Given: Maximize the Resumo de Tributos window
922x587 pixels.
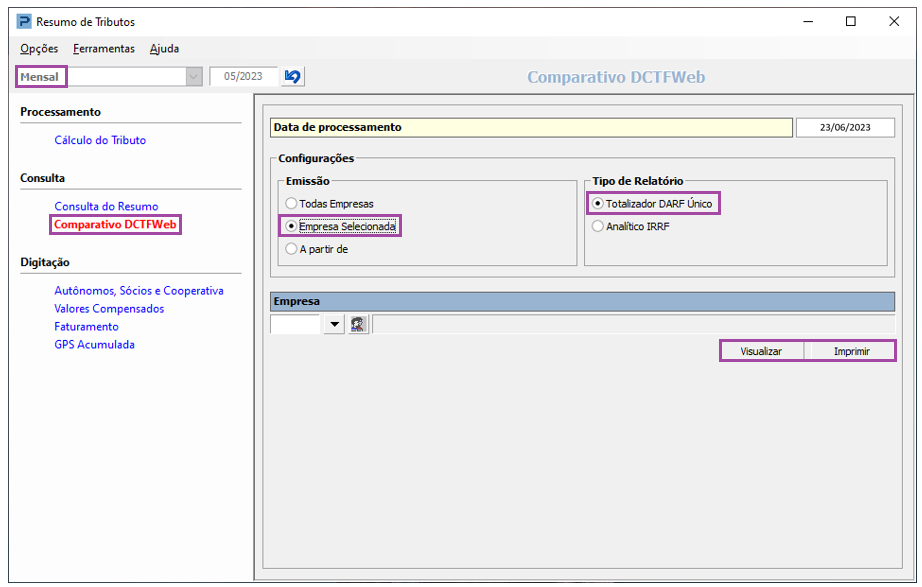Looking at the screenshot, I should click(850, 22).
